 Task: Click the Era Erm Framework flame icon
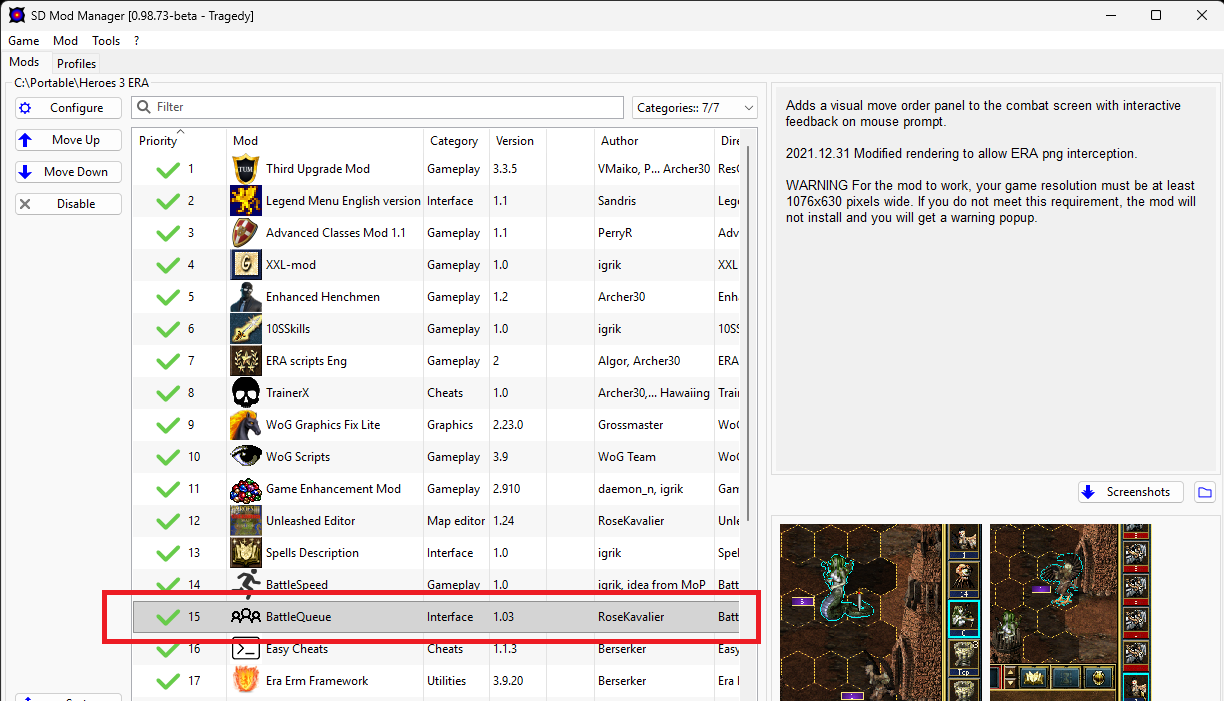tap(246, 681)
